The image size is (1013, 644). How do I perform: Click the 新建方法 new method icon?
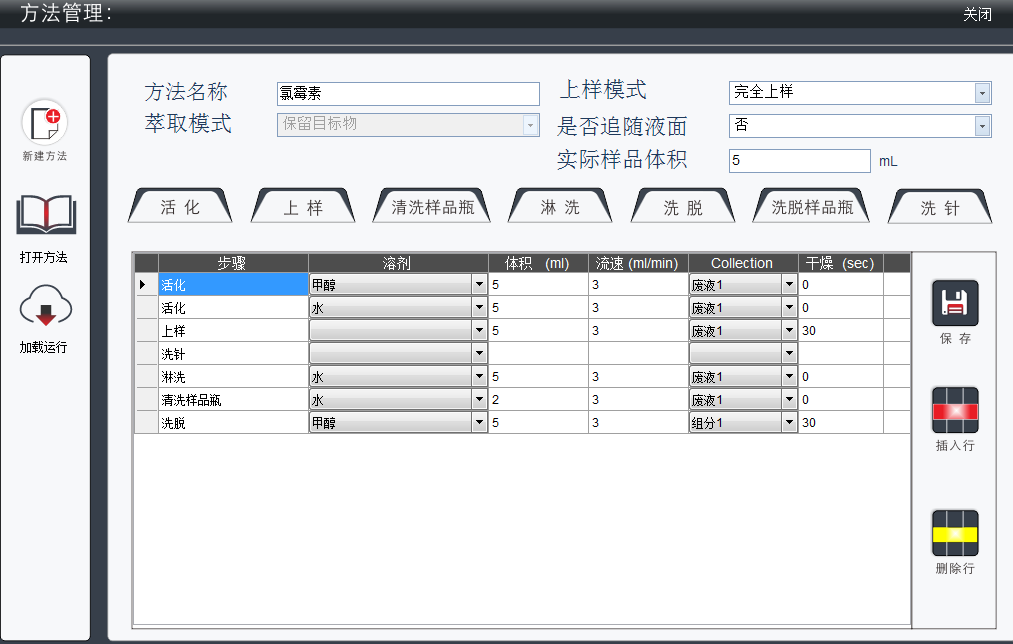(44, 123)
